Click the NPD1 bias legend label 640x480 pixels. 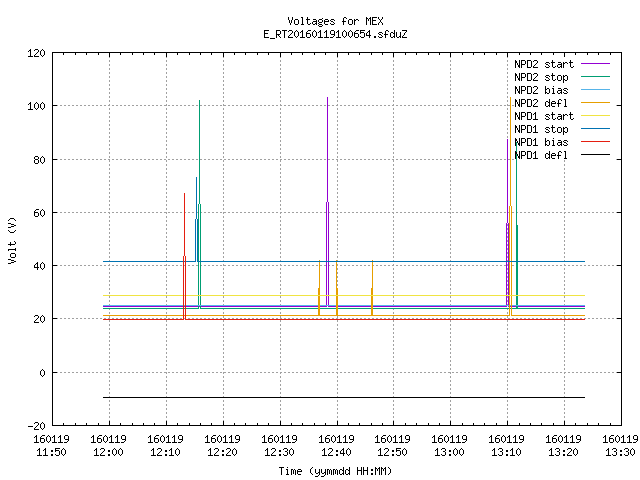click(541, 142)
